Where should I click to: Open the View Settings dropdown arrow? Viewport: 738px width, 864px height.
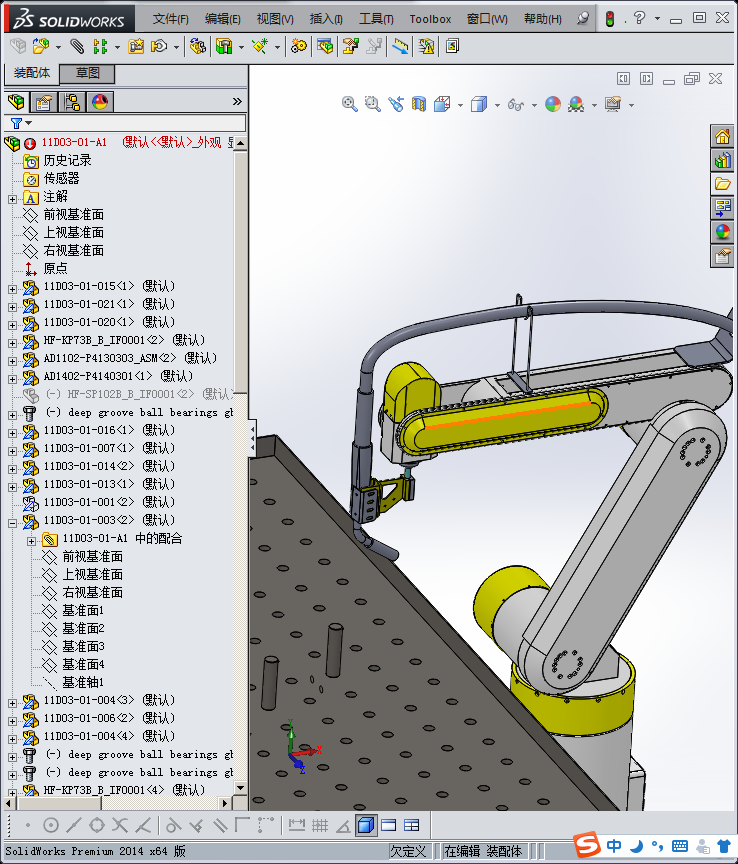tap(632, 105)
